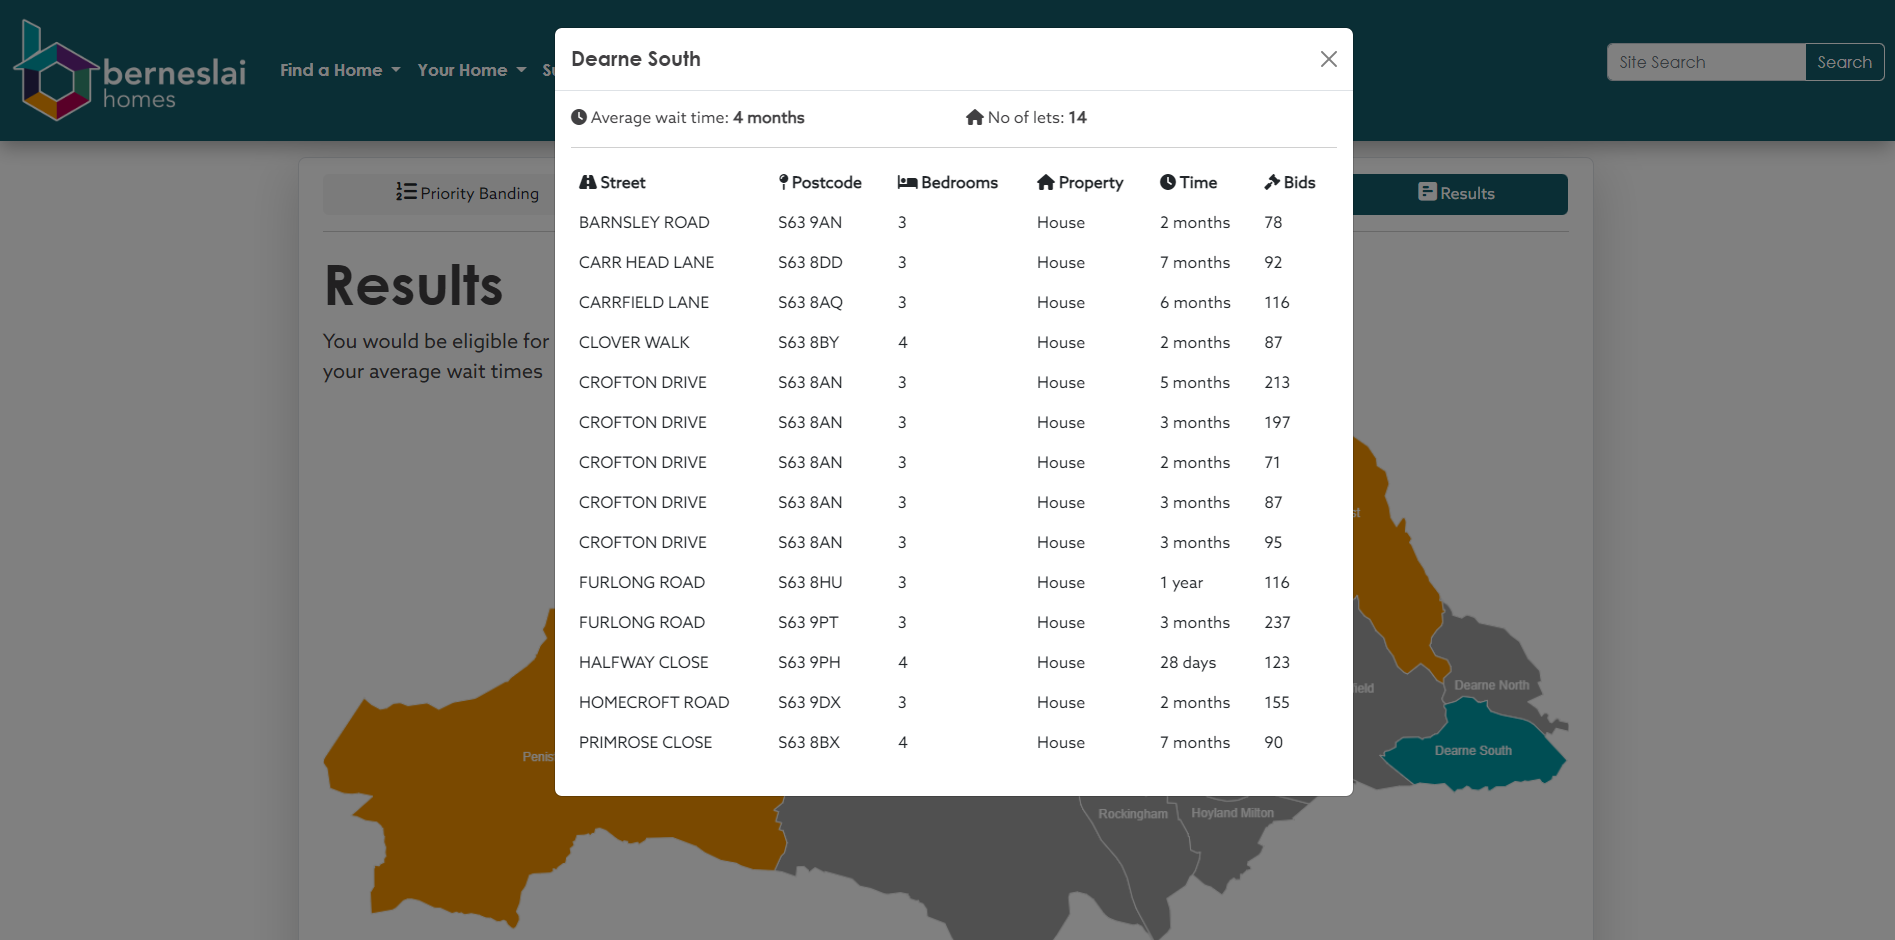This screenshot has width=1895, height=940.
Task: Select the Street column header icon
Action: point(586,182)
